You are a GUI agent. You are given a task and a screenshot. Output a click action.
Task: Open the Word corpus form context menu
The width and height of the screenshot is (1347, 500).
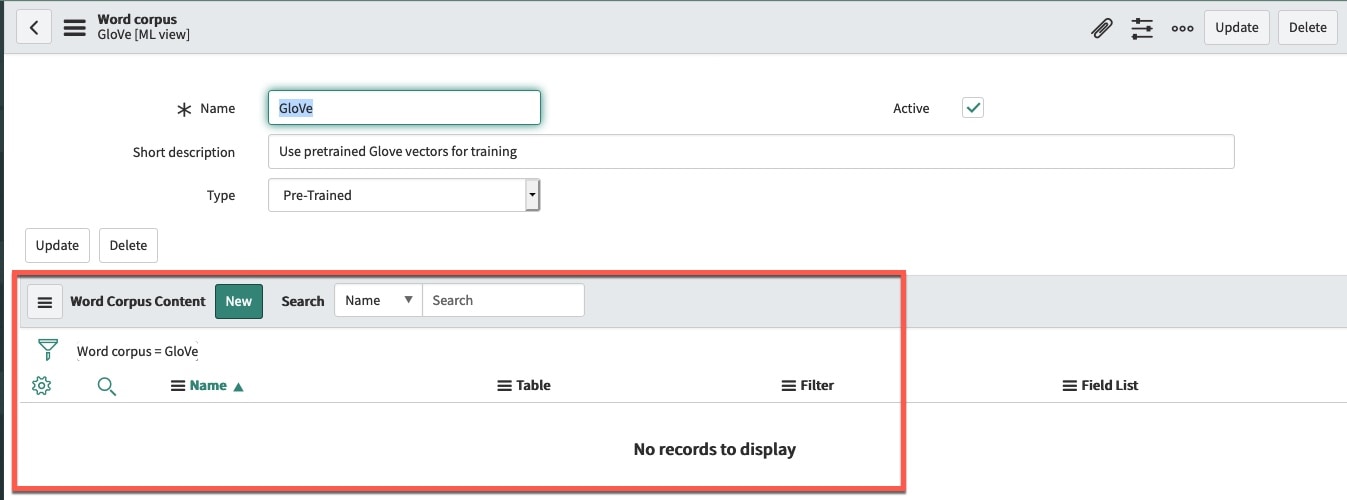pyautogui.click(x=75, y=27)
